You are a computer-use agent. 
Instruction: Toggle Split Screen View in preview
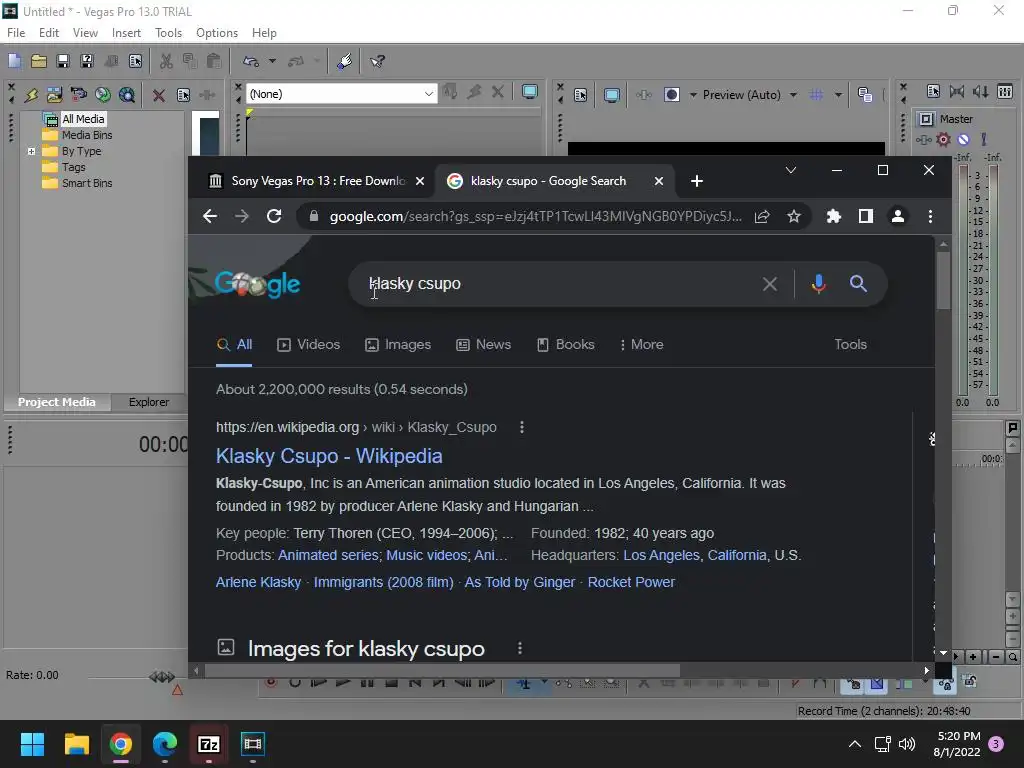click(x=672, y=95)
